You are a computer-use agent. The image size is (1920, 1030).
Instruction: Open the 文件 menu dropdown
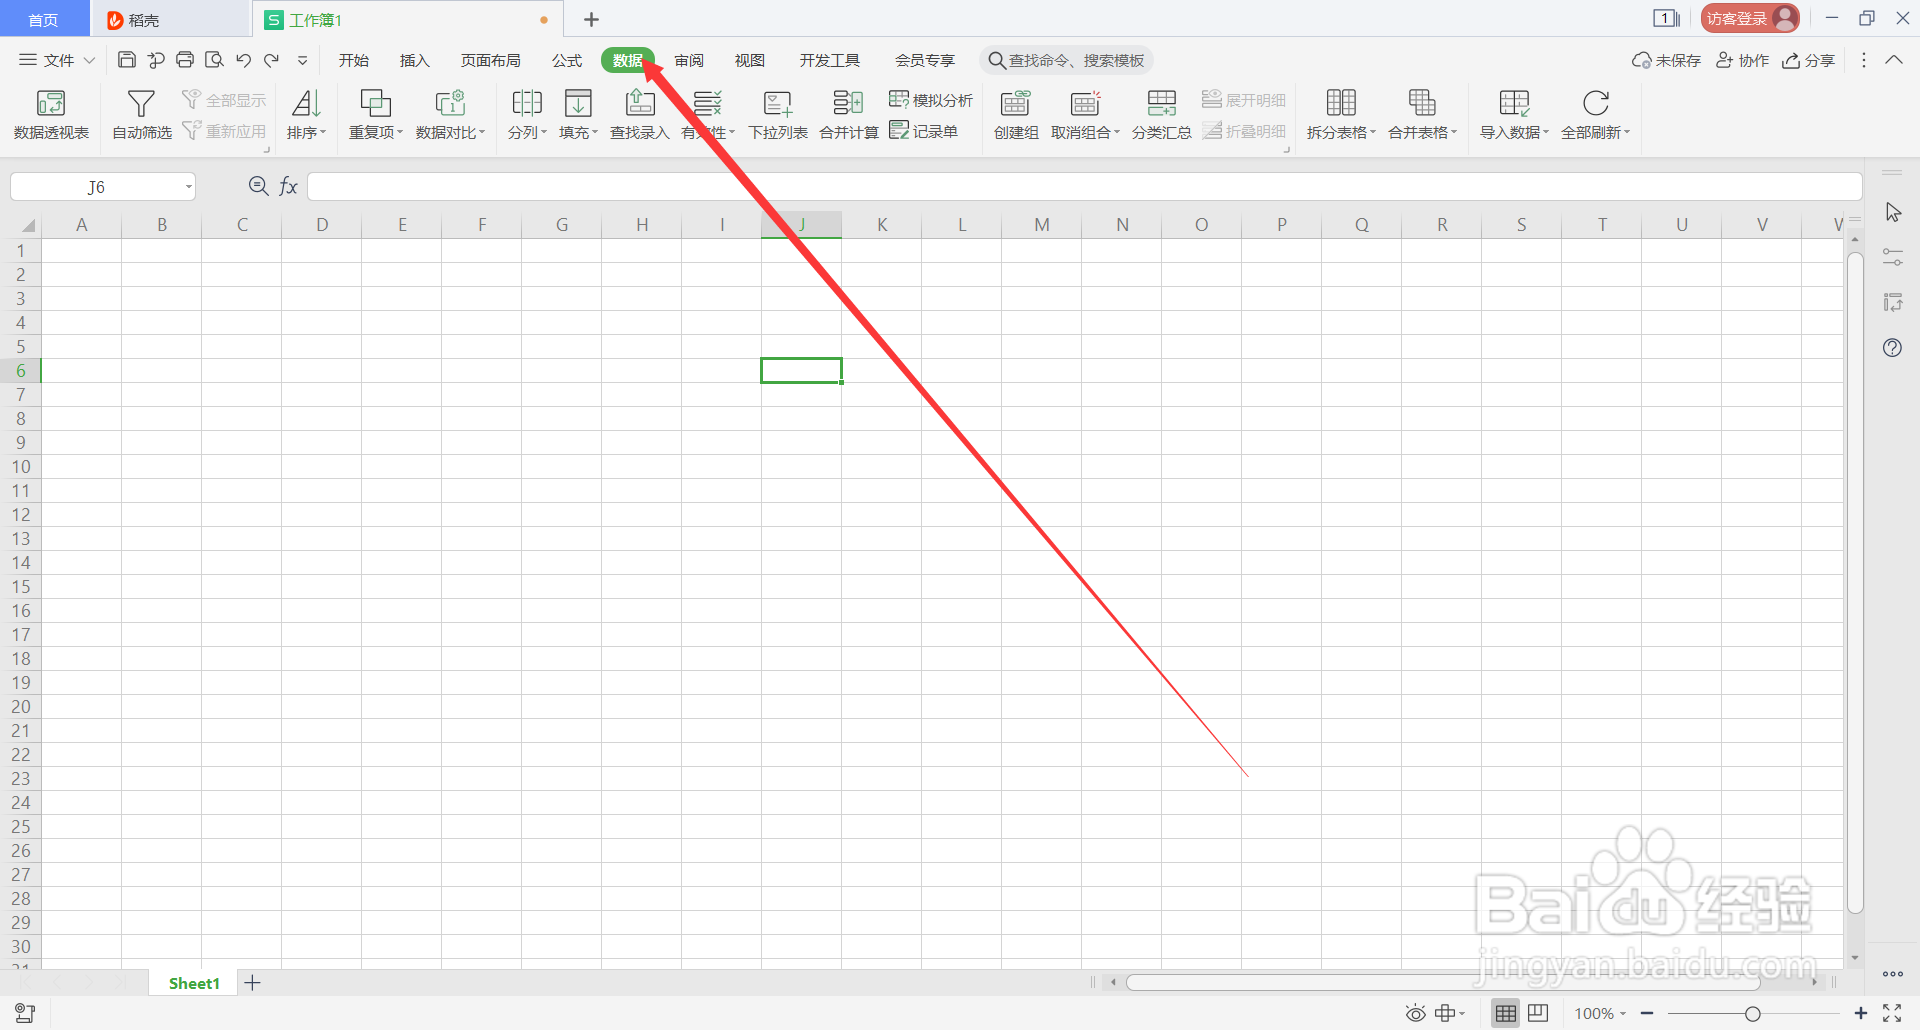[57, 60]
